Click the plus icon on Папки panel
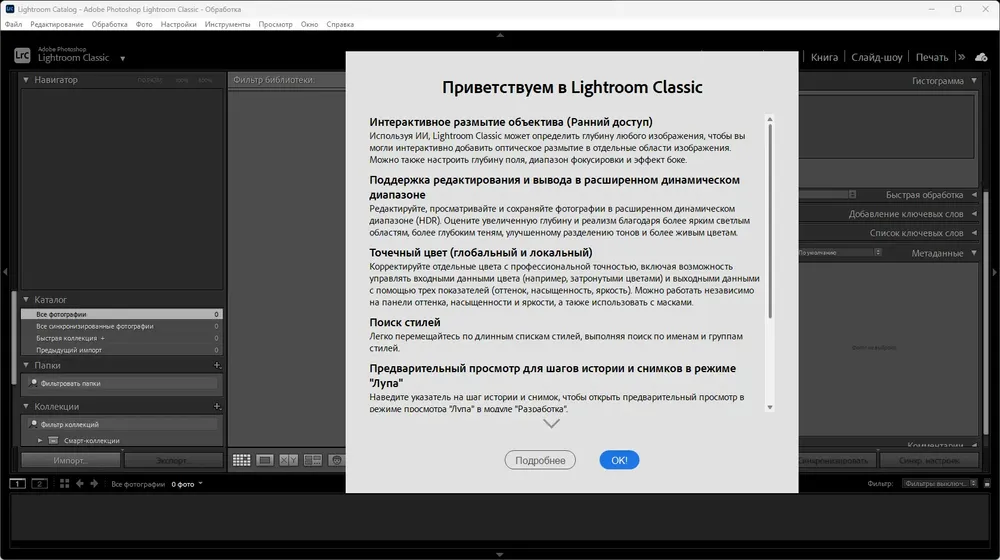1000x560 pixels. pos(217,366)
